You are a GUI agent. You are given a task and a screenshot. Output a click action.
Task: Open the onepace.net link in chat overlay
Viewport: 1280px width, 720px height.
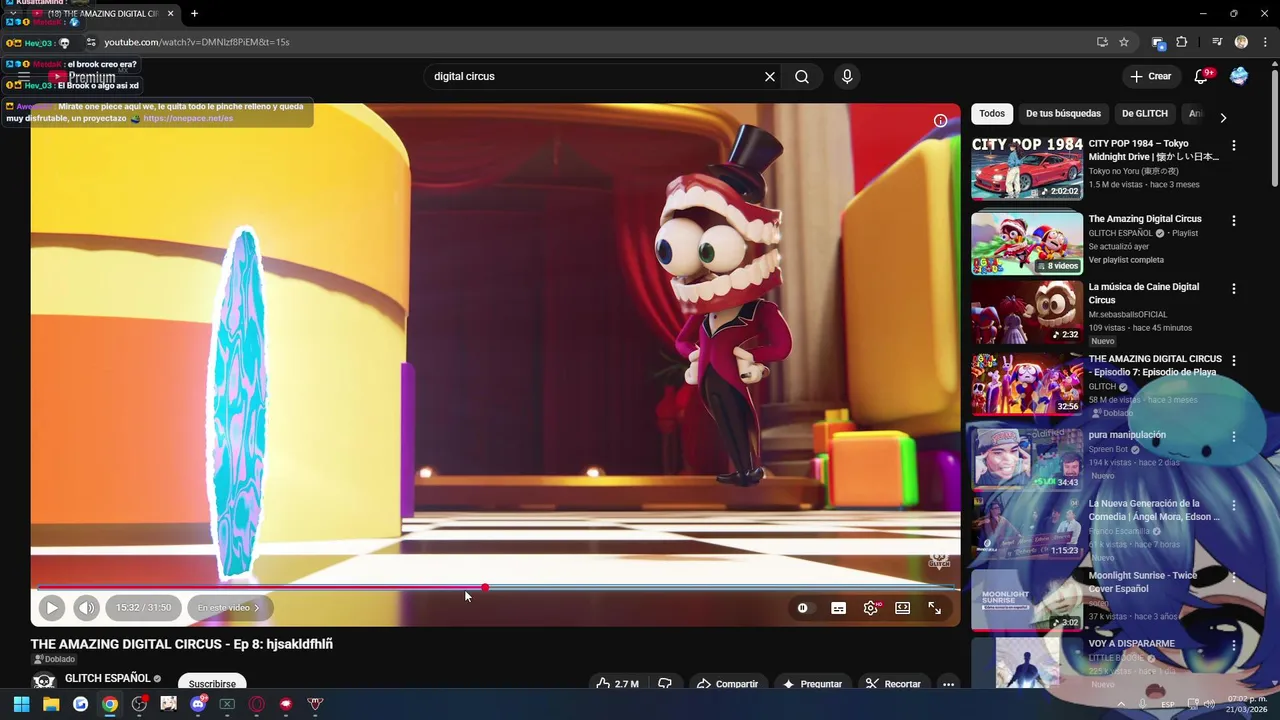[x=188, y=118]
